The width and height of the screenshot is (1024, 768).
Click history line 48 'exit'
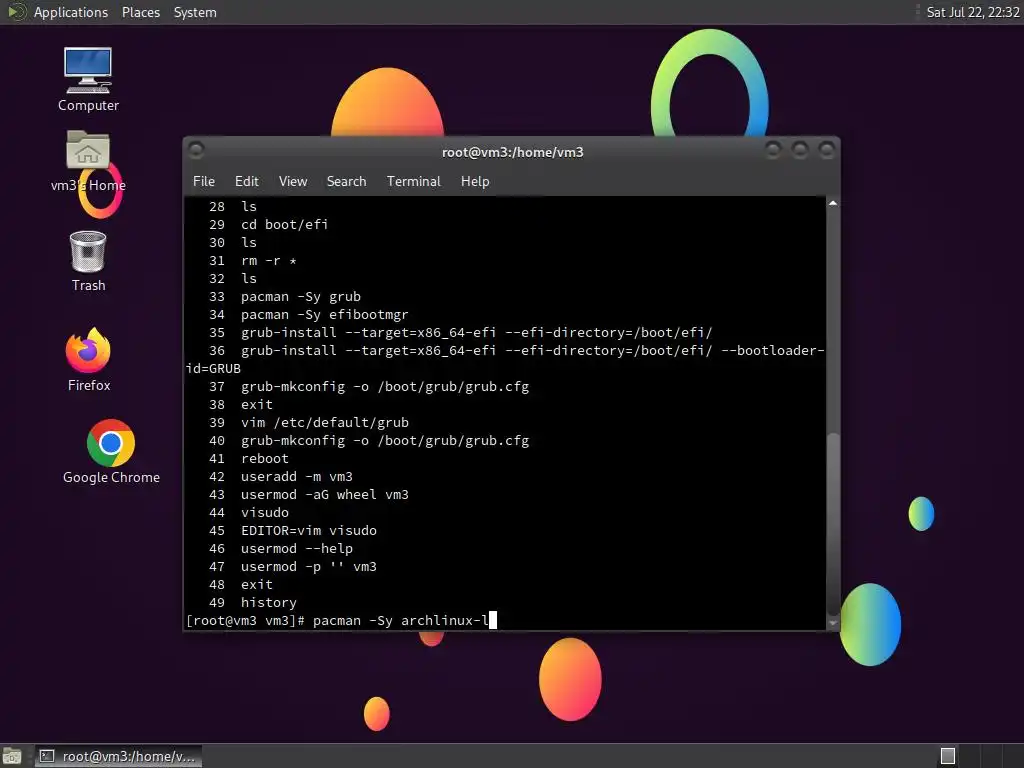pyautogui.click(x=257, y=584)
